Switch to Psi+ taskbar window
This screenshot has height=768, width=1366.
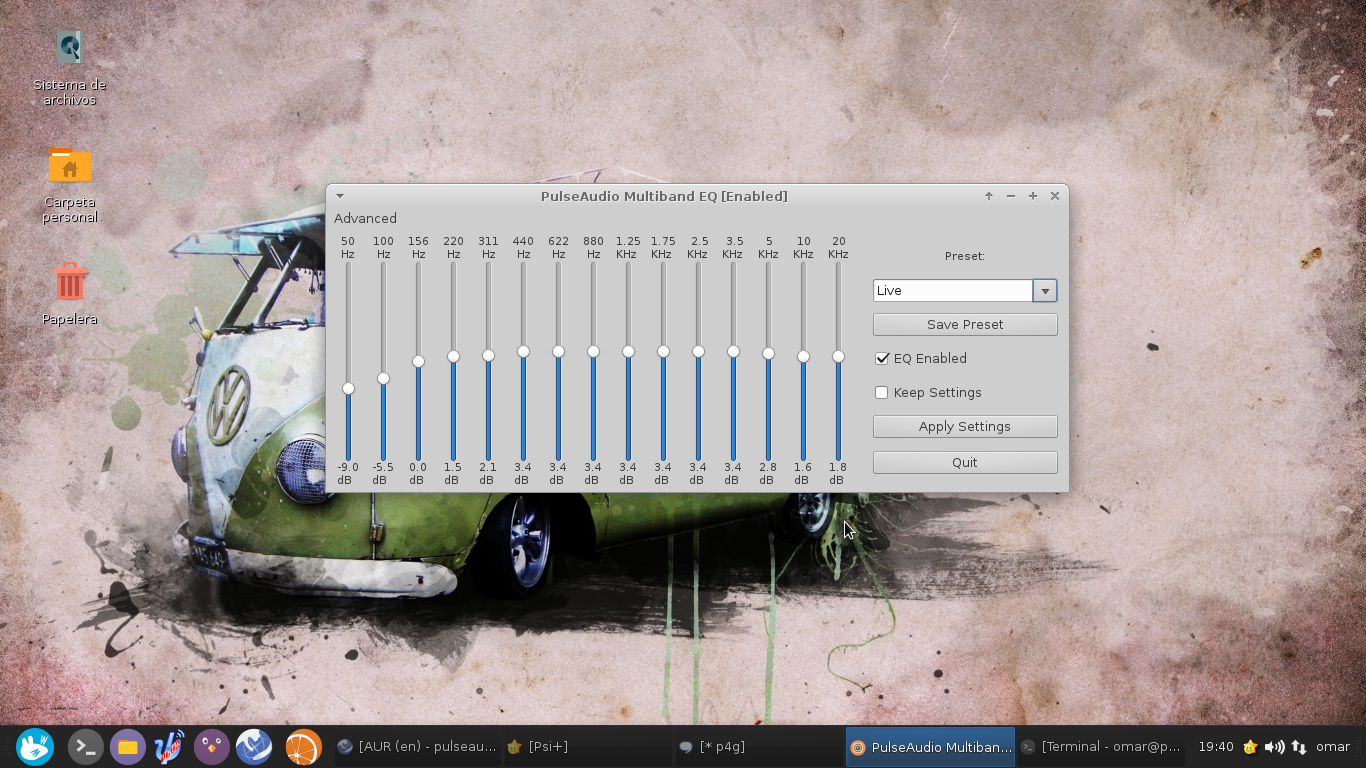click(587, 747)
